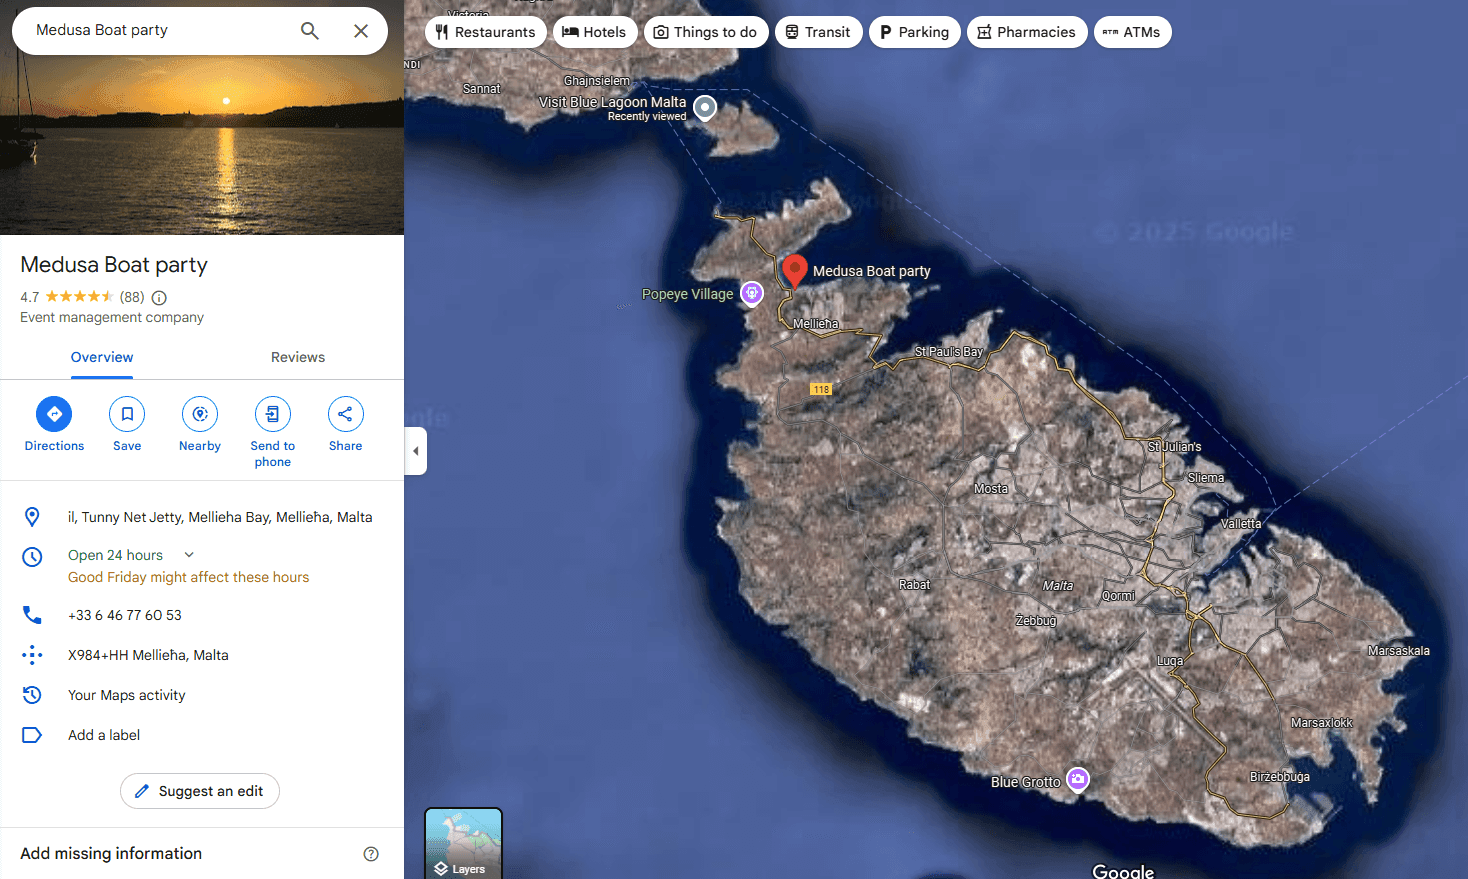
Task: Click the (88) reviews count
Action: point(132,297)
